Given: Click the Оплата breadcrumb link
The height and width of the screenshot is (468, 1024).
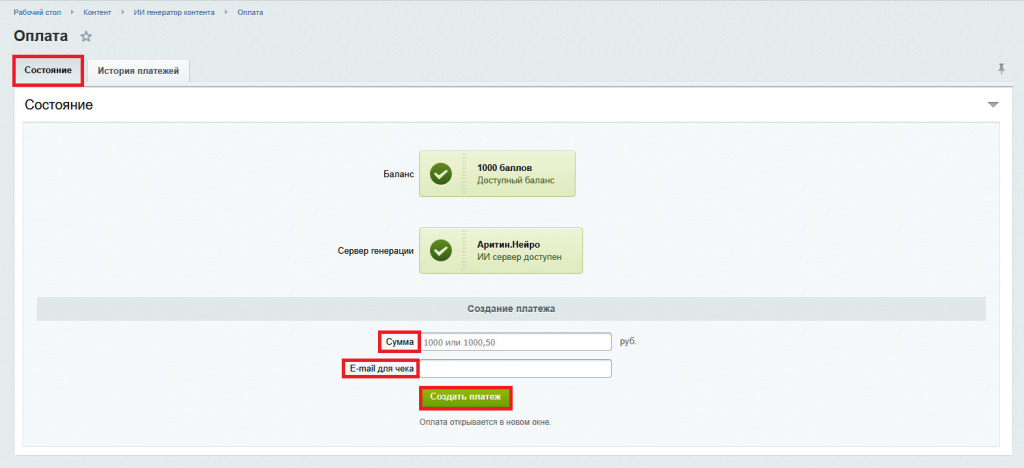Looking at the screenshot, I should tap(250, 12).
